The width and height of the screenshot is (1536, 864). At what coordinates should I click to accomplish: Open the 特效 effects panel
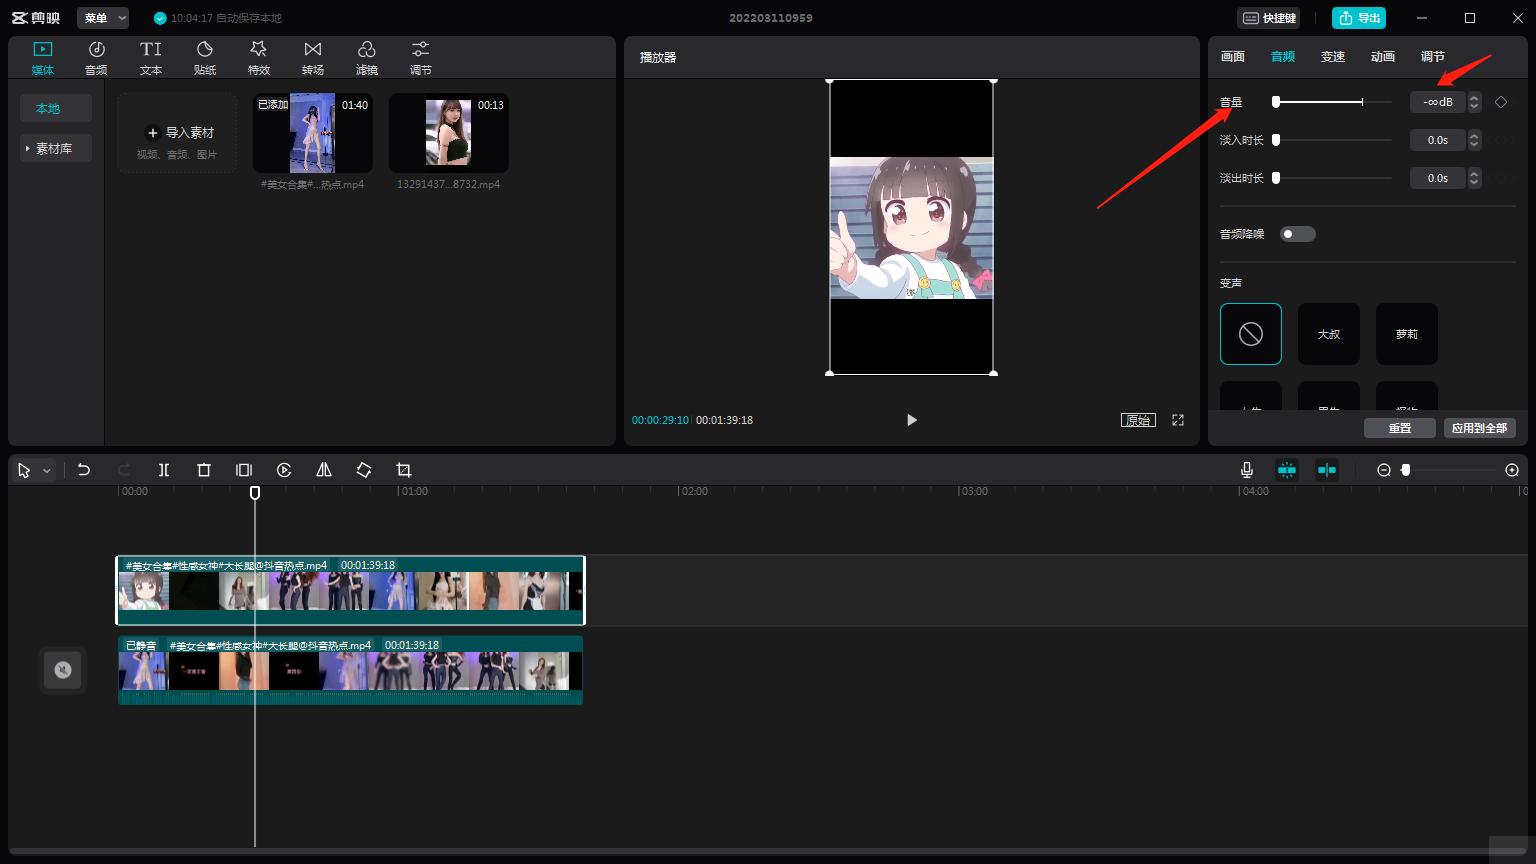(259, 58)
